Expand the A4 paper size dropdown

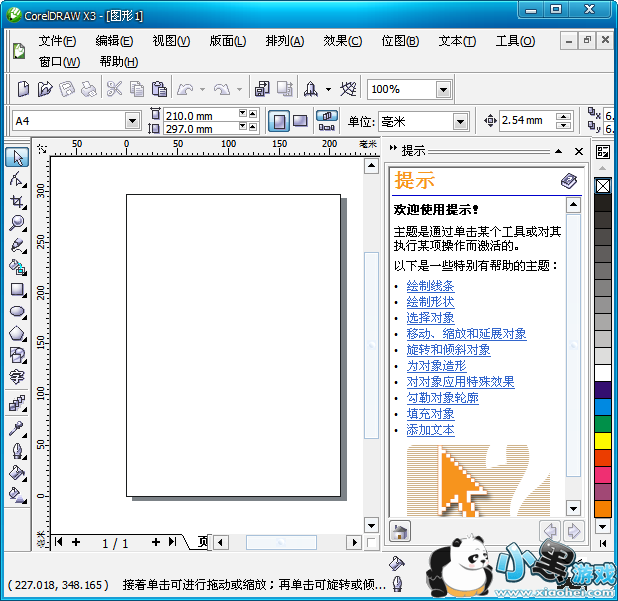(132, 121)
